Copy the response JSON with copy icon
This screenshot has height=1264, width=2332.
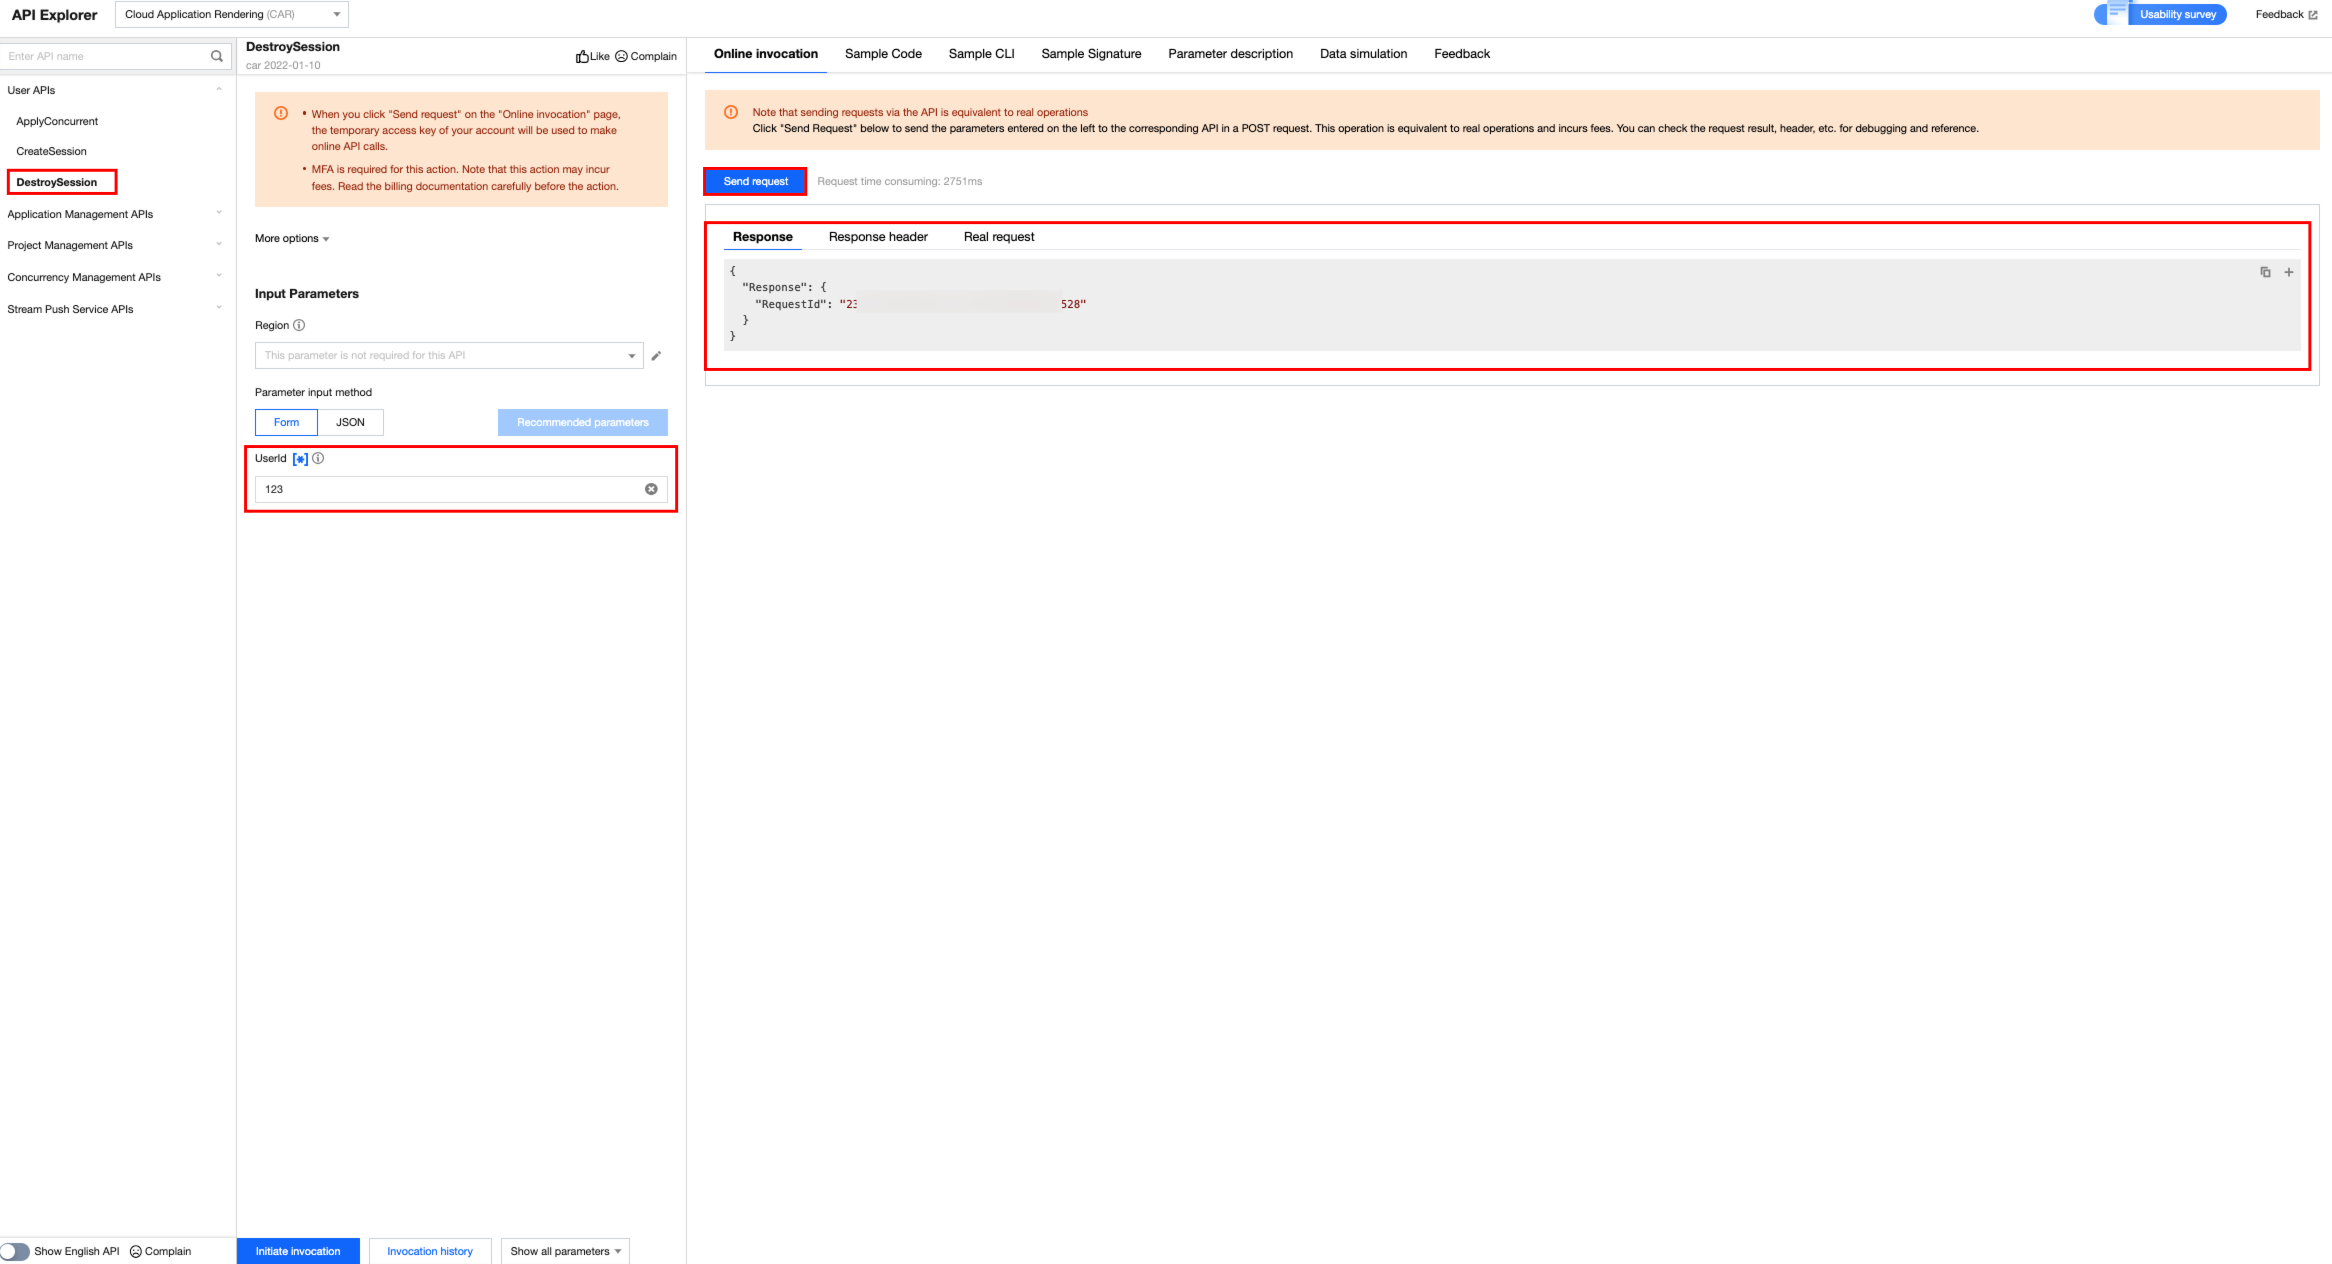pos(2265,272)
